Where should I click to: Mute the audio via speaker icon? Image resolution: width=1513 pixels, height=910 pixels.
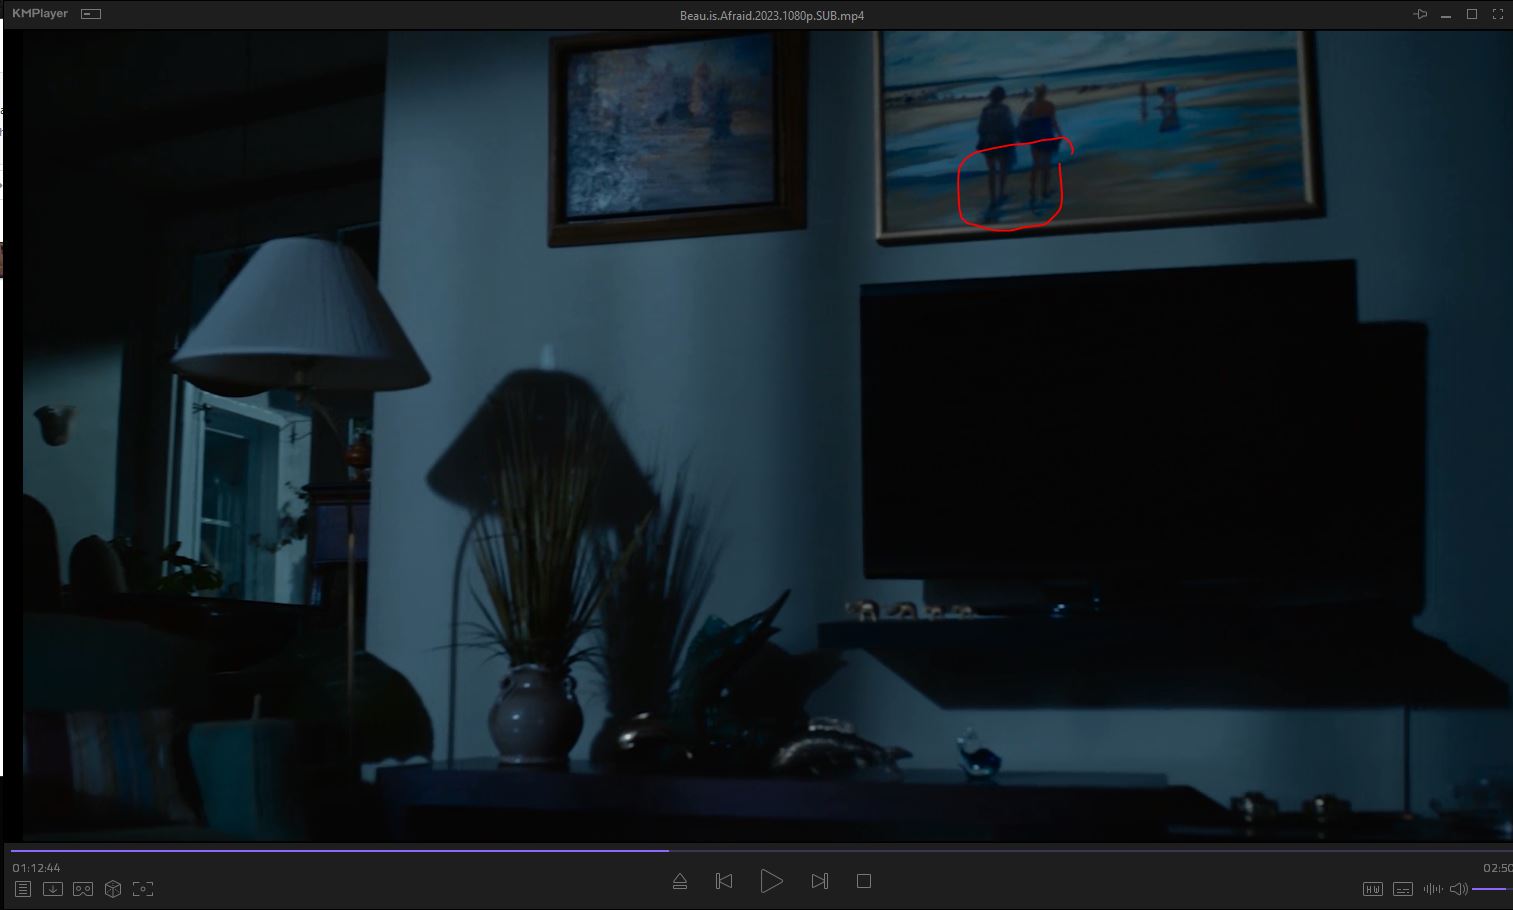(1458, 889)
